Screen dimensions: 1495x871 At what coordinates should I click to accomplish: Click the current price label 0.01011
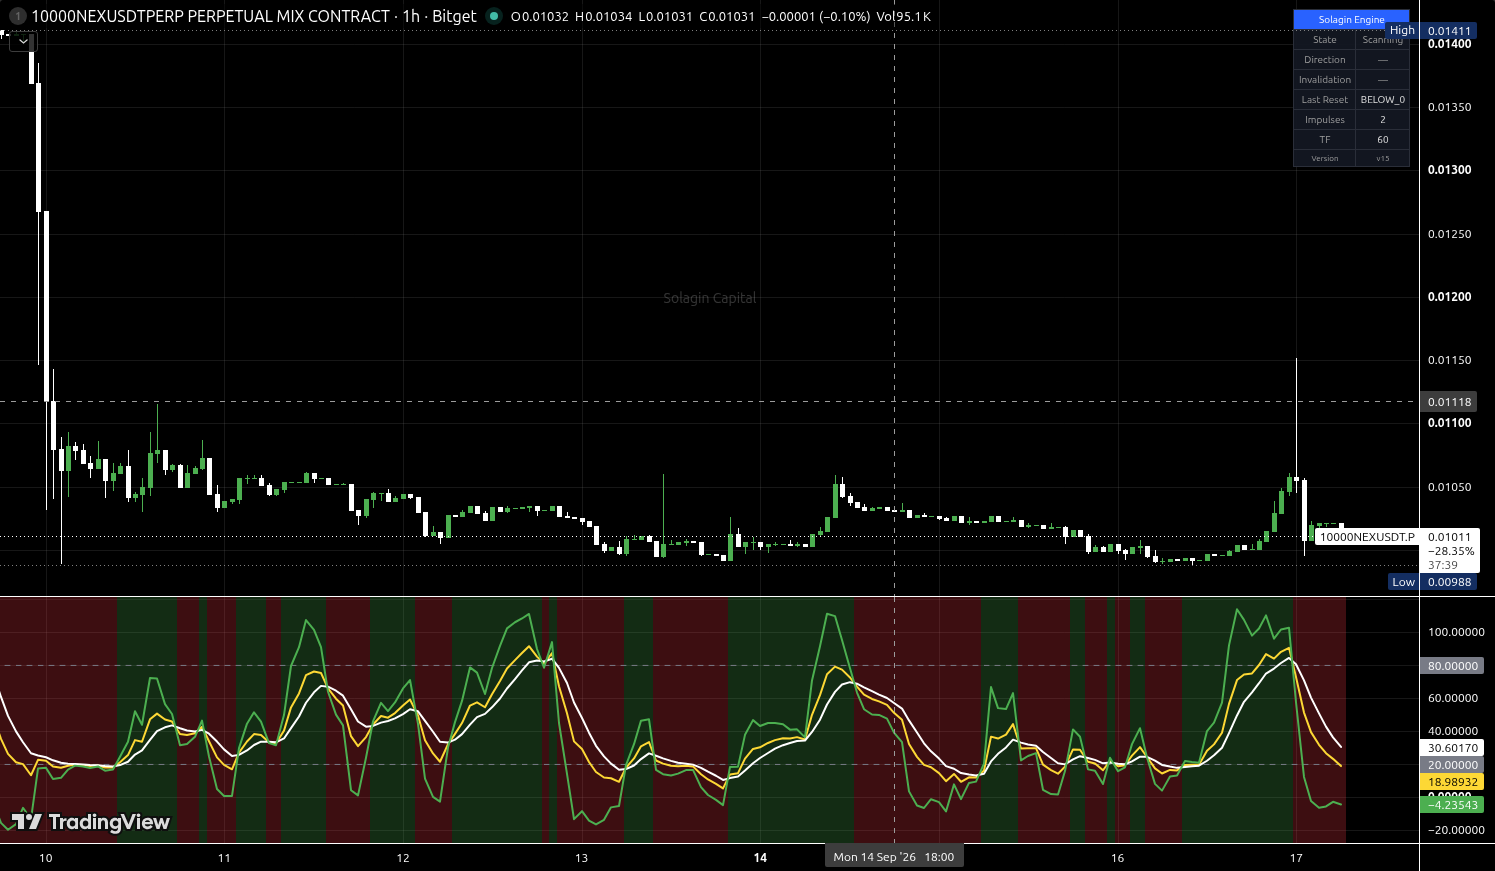pyautogui.click(x=1449, y=537)
